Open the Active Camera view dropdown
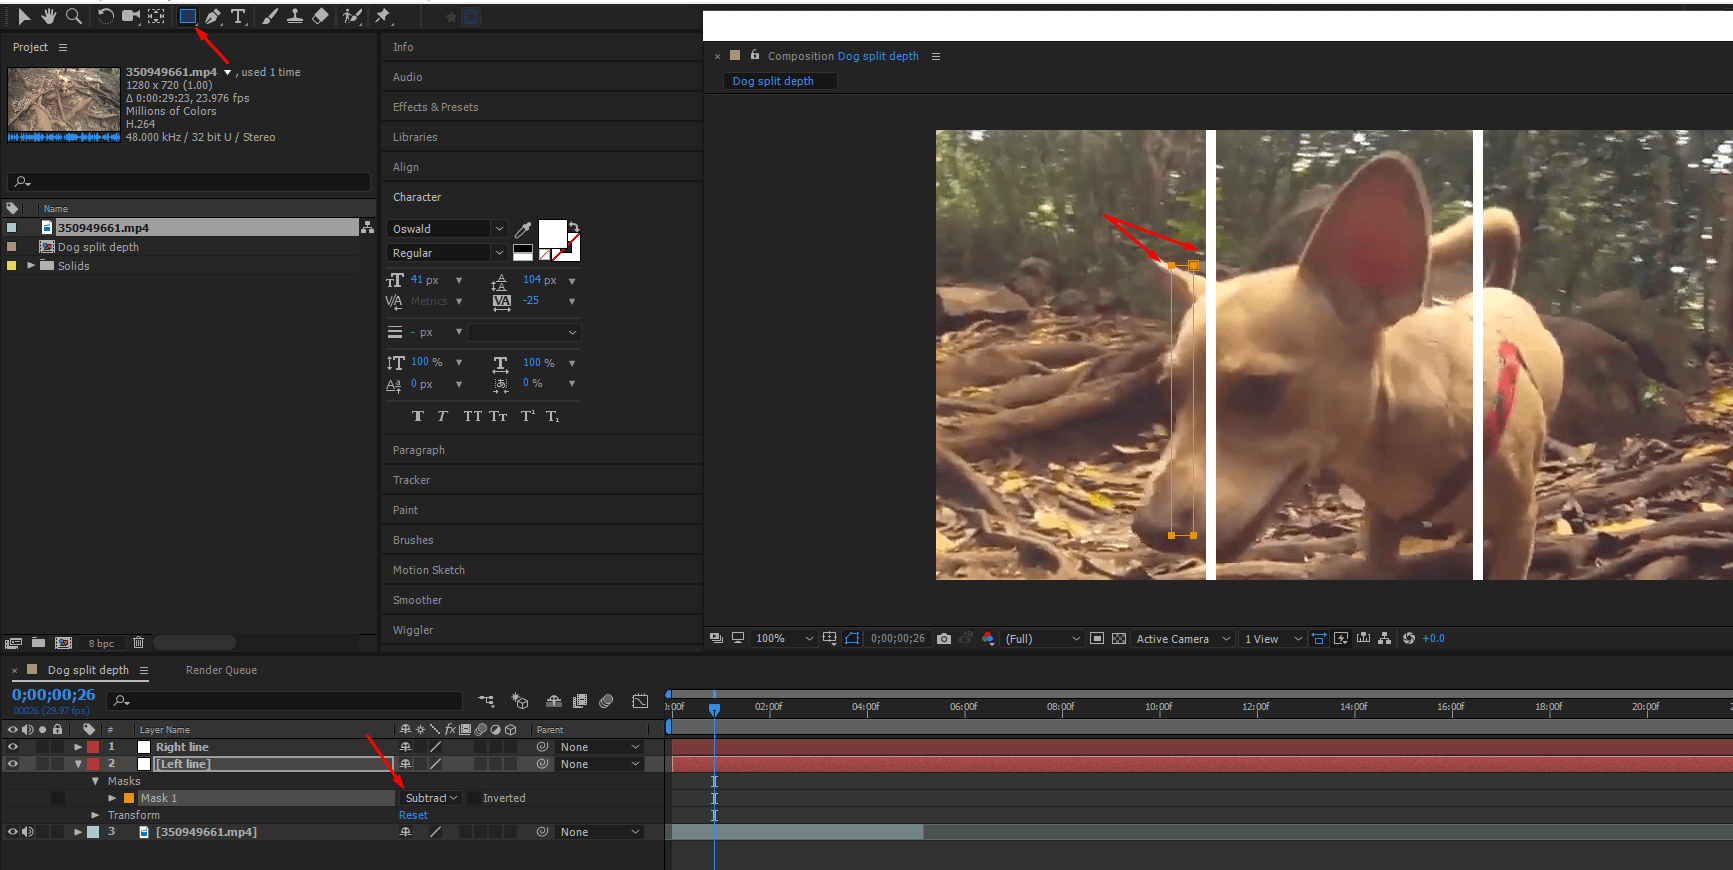 click(1183, 638)
